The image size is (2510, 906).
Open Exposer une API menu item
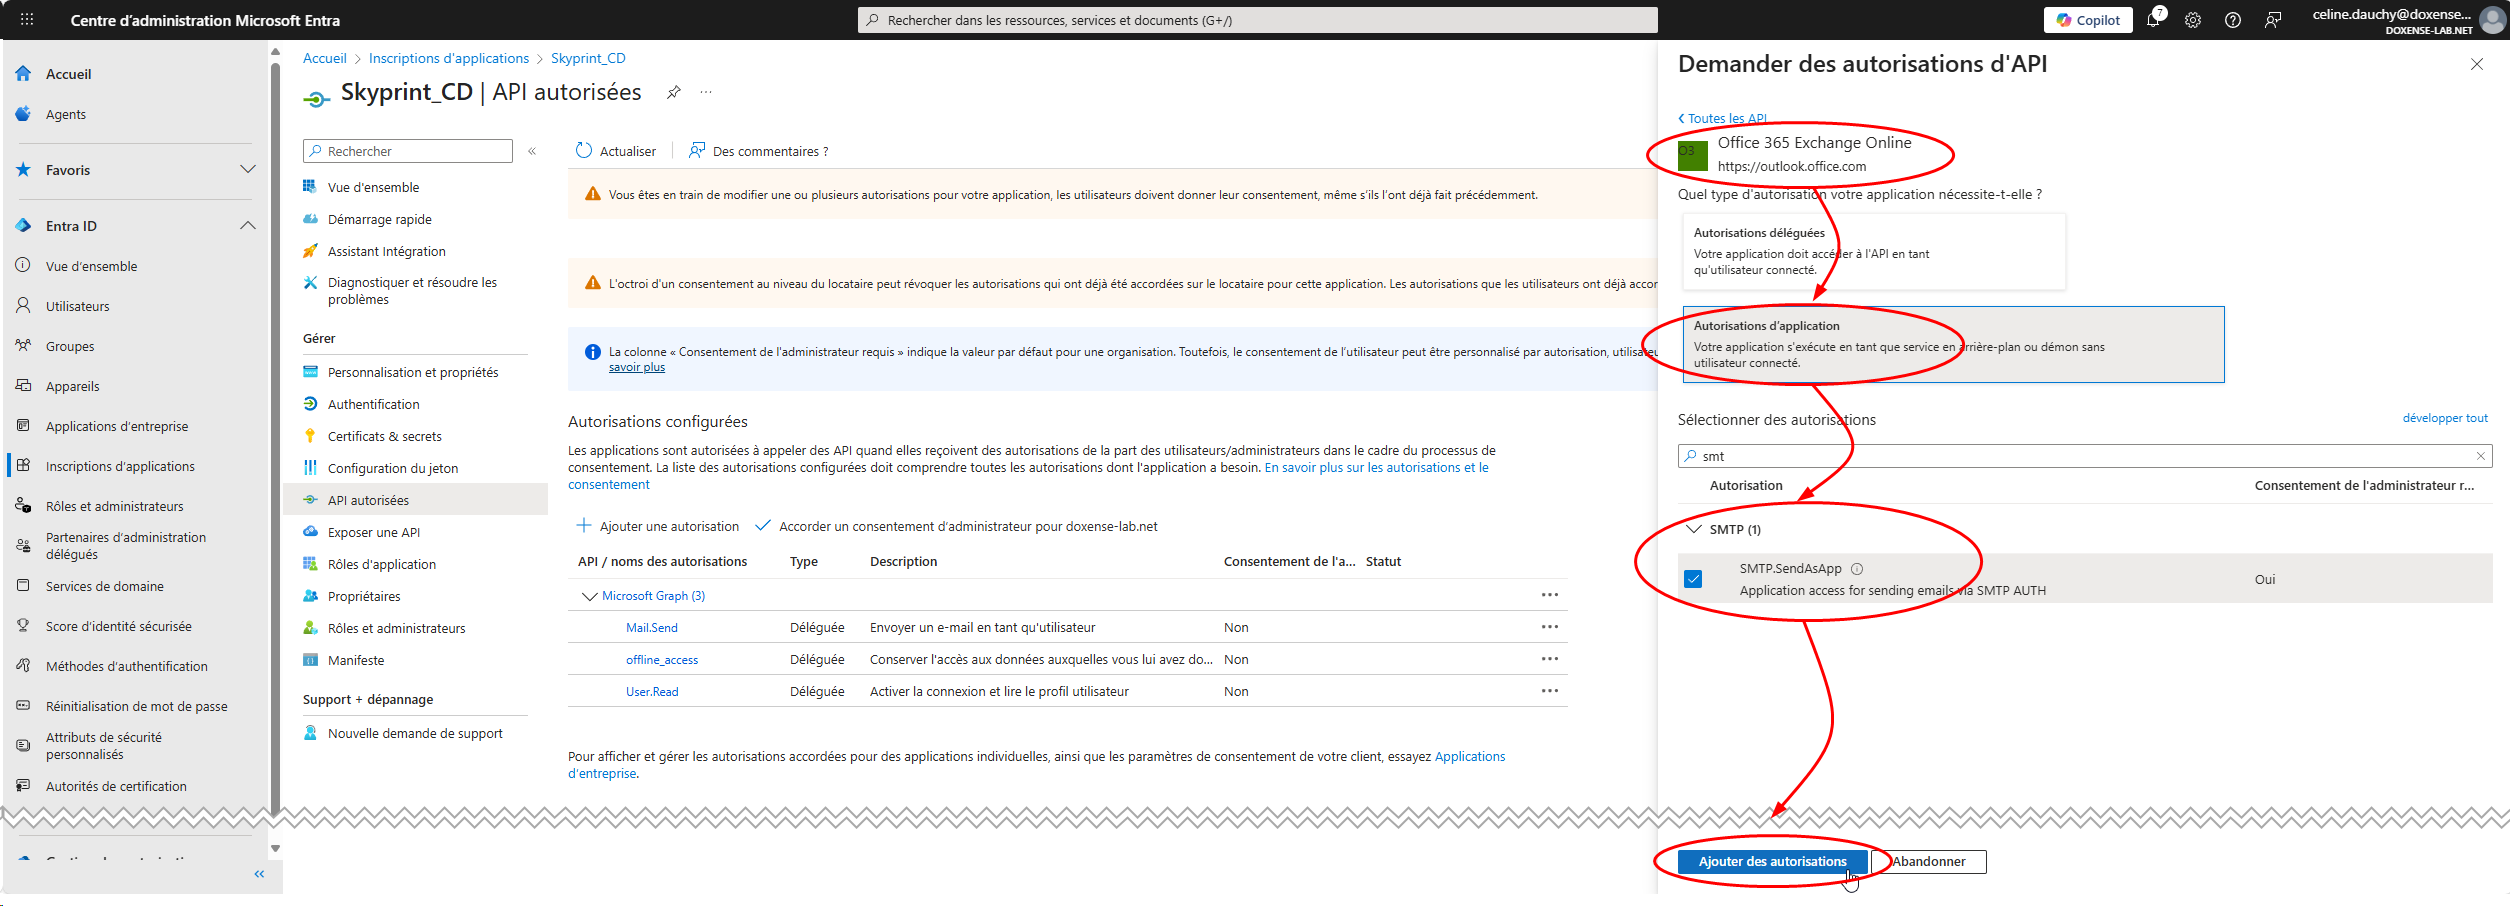click(373, 532)
